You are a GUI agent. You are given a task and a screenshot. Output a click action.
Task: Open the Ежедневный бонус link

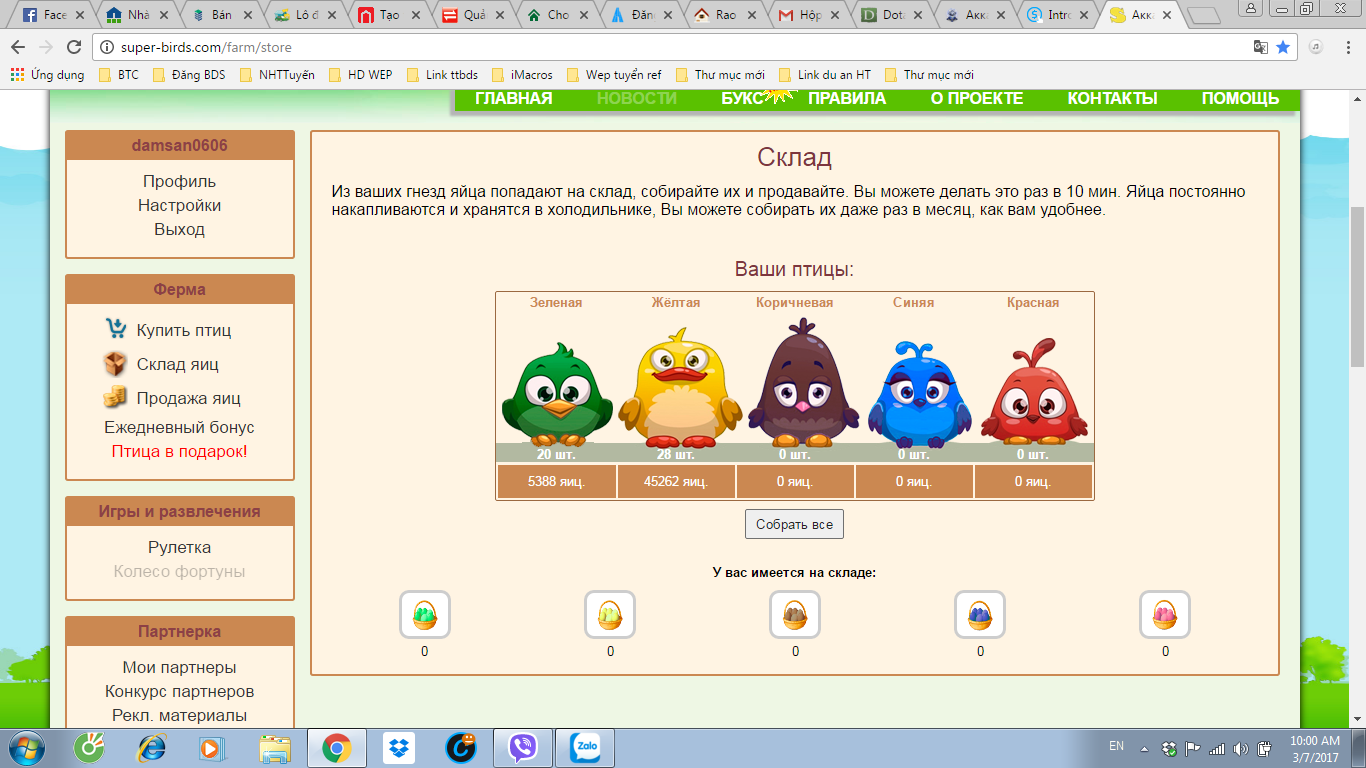click(x=179, y=427)
